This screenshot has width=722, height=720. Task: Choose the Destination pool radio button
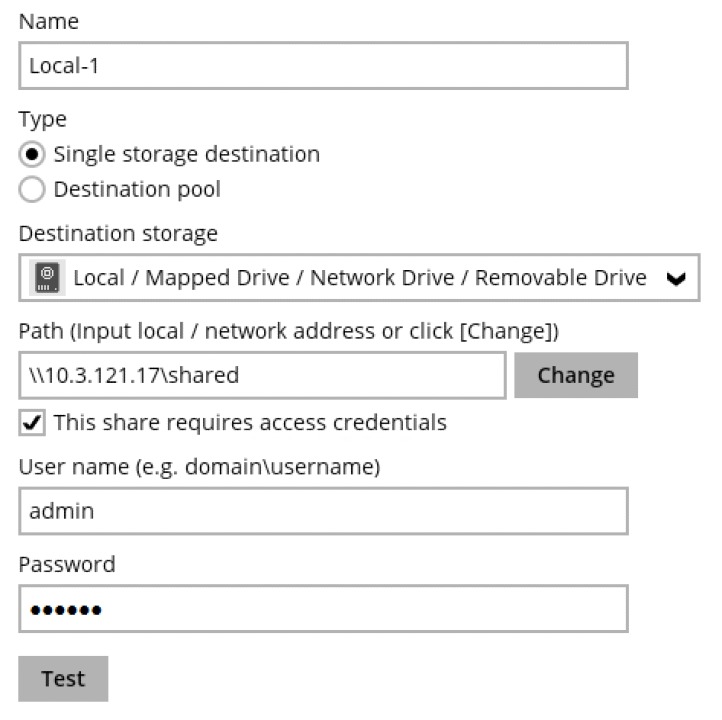33,190
